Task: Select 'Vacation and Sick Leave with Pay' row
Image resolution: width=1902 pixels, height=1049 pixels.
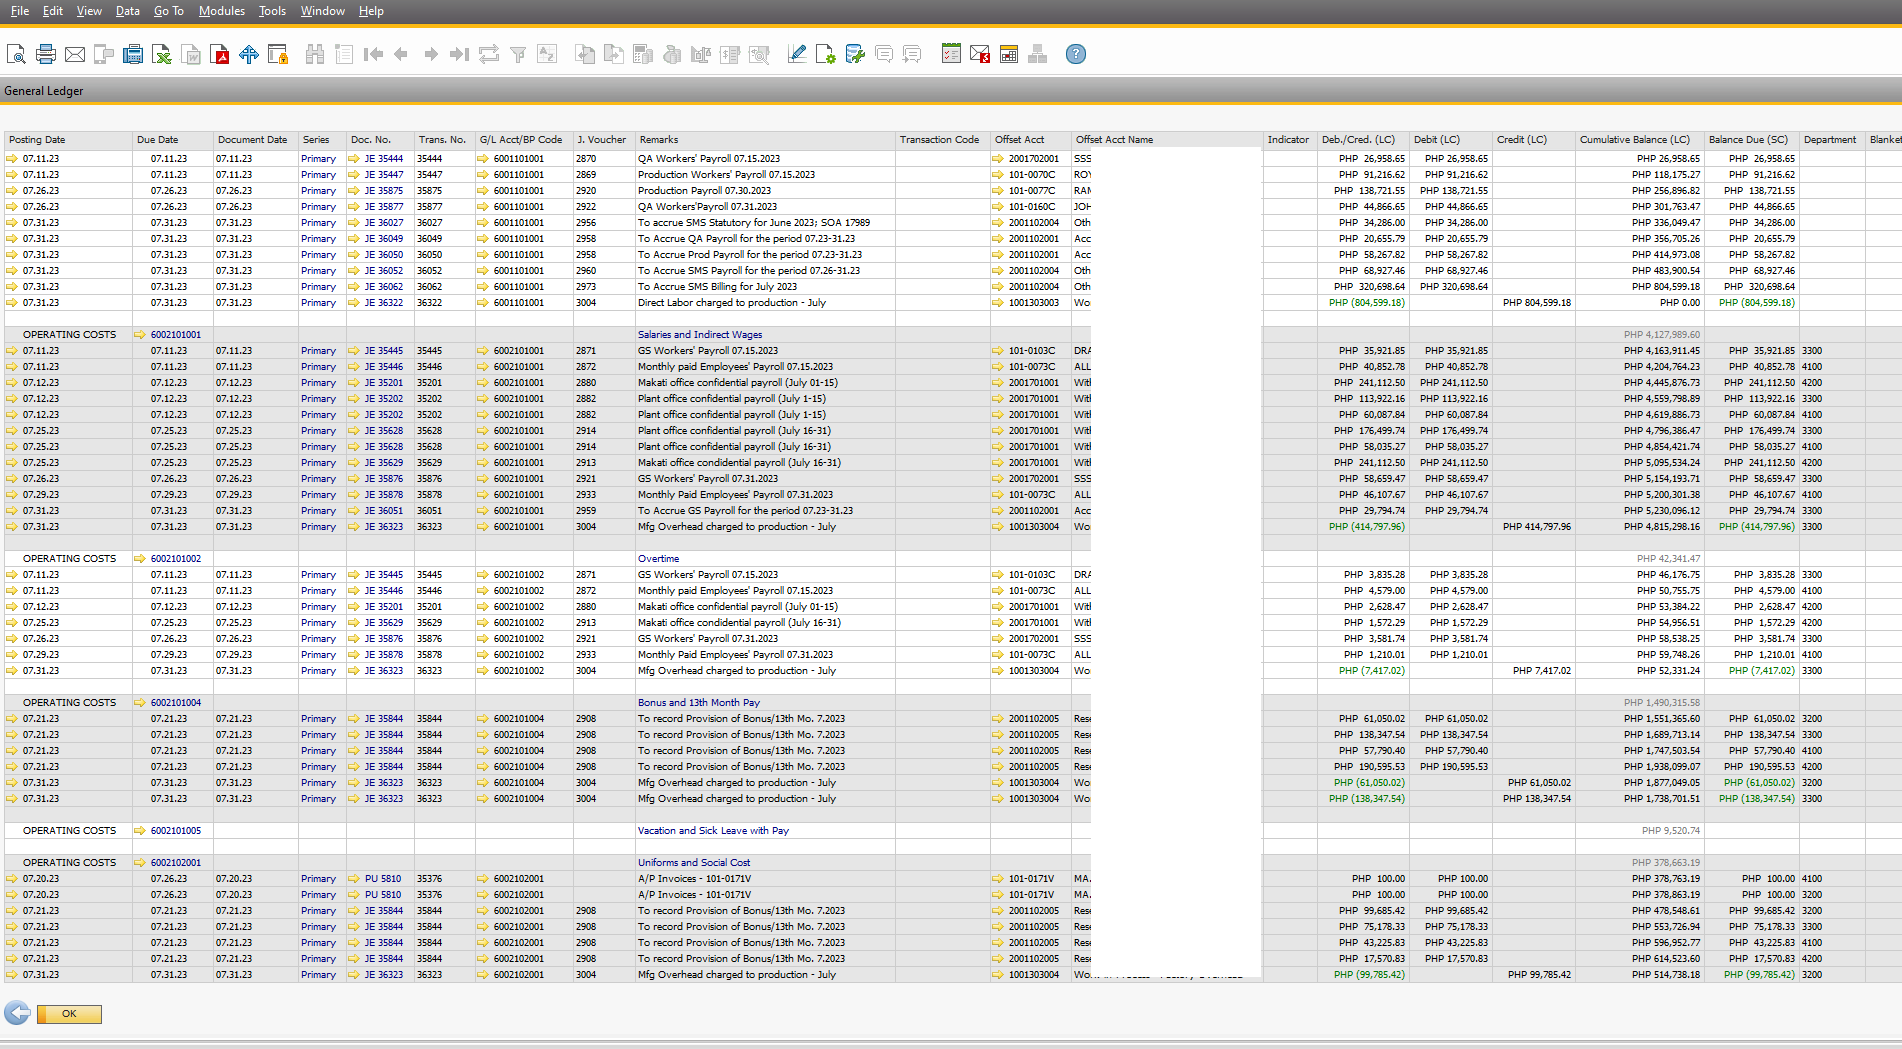Action: point(713,831)
